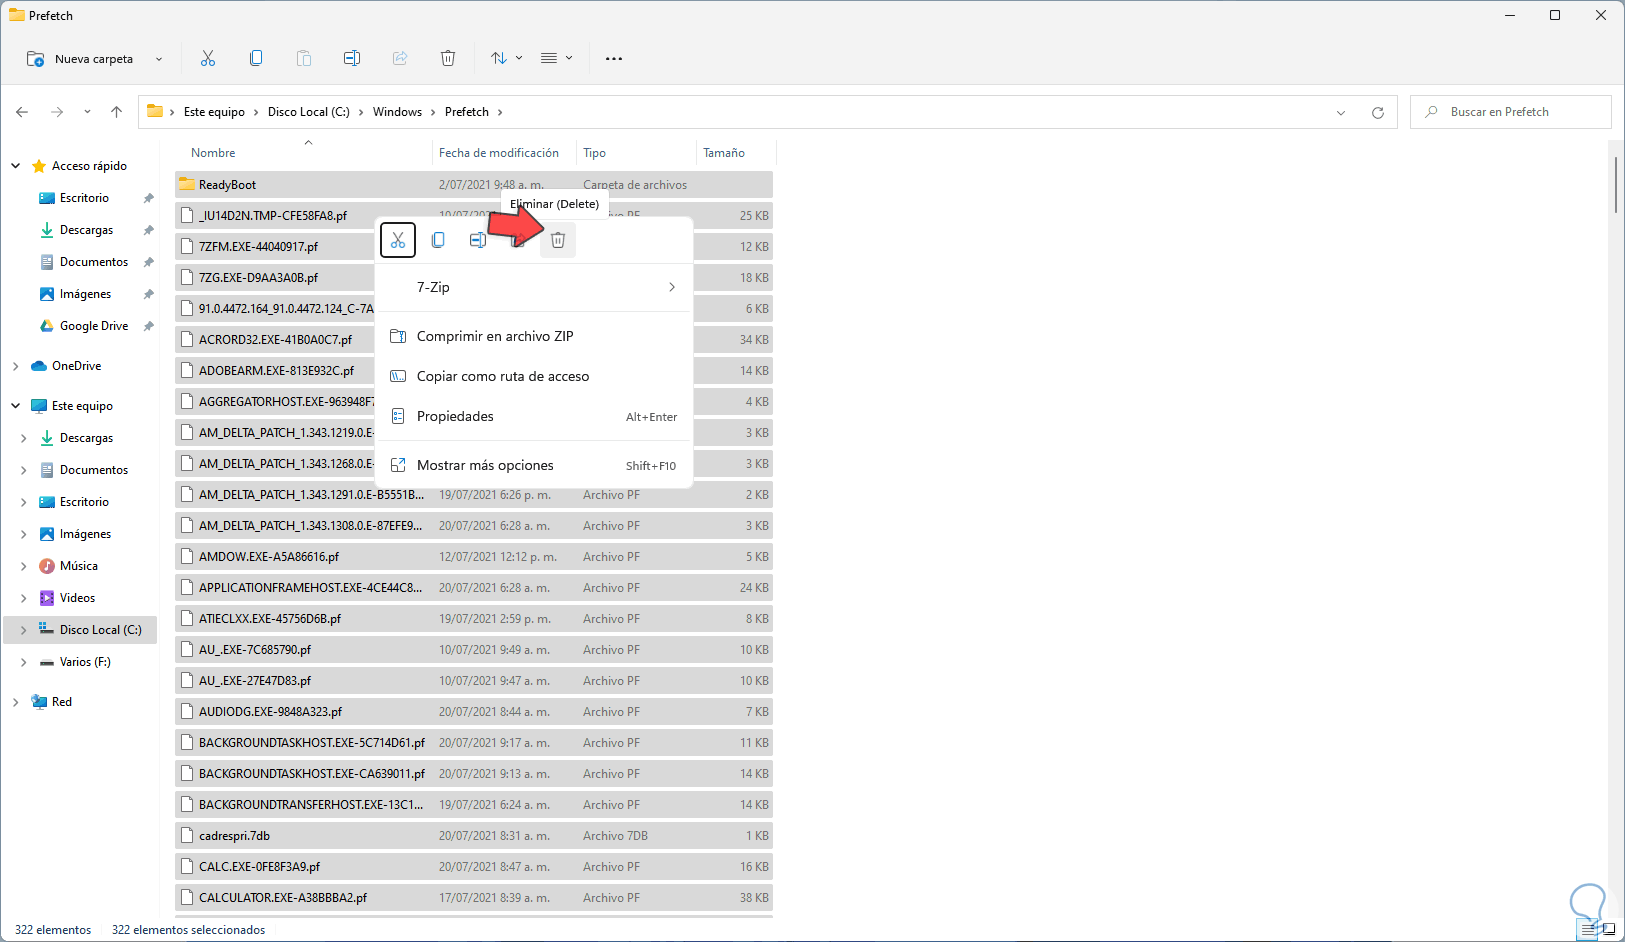Select Documentos under Este equipo
Viewport: 1625px width, 942px height.
(x=94, y=470)
